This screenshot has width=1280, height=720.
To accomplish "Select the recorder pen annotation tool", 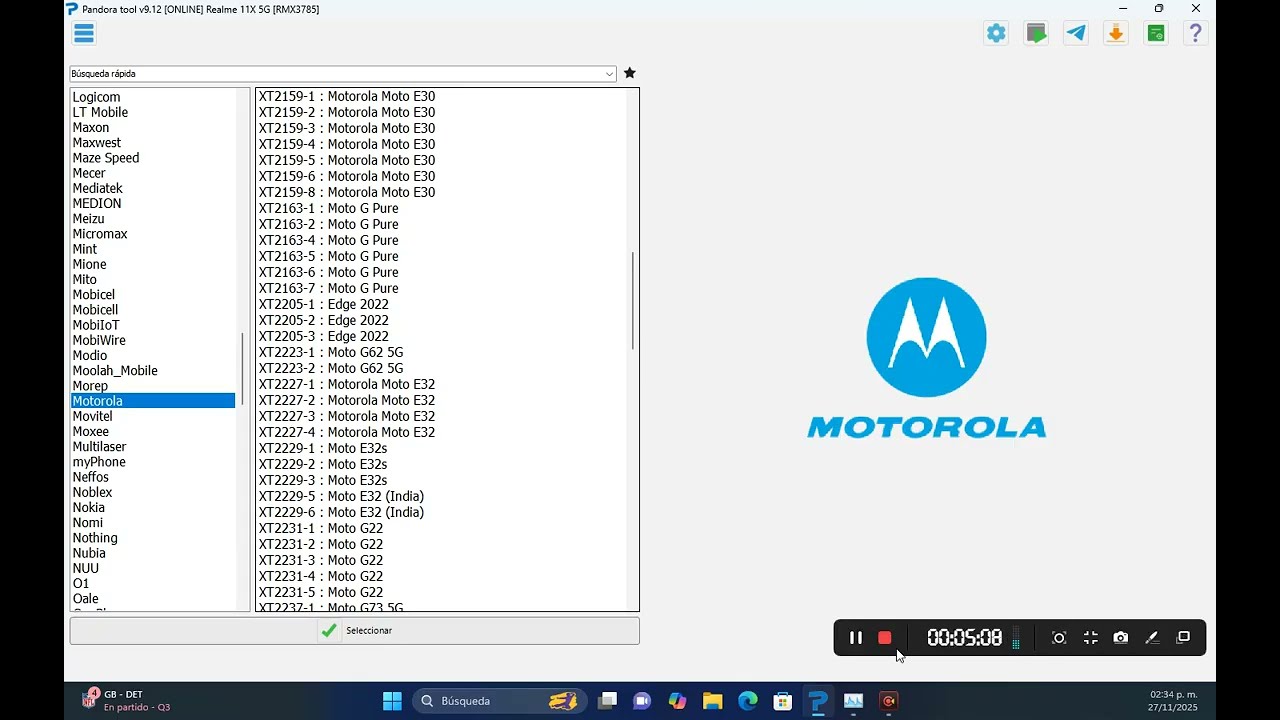I will pos(1152,638).
